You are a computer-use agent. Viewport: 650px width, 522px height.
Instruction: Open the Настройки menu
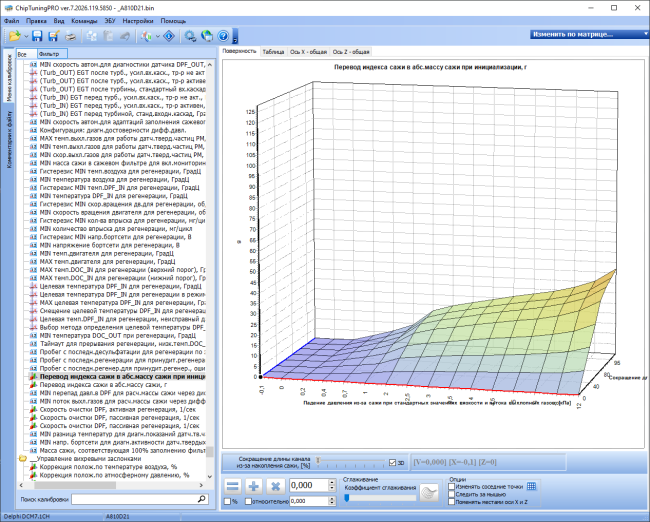138,21
